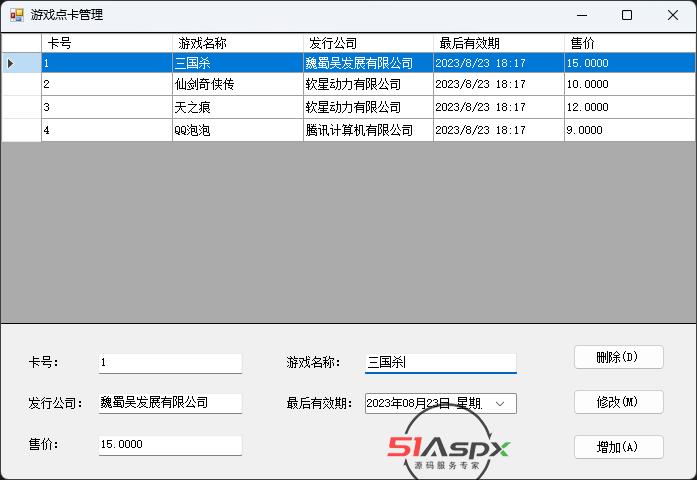This screenshot has height=480, width=697.
Task: Maximize the 游戏点卡管理 window
Action: (x=627, y=15)
